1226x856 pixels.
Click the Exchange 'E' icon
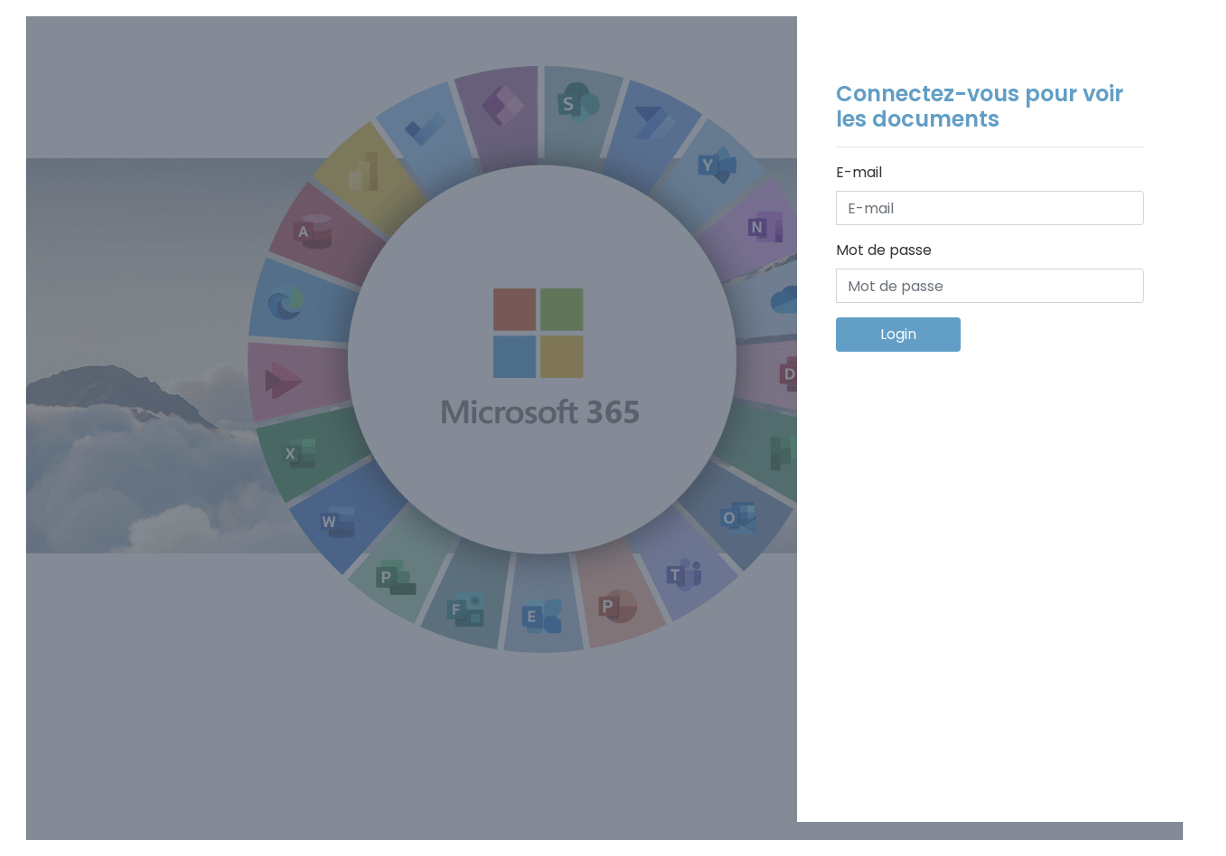(x=541, y=616)
